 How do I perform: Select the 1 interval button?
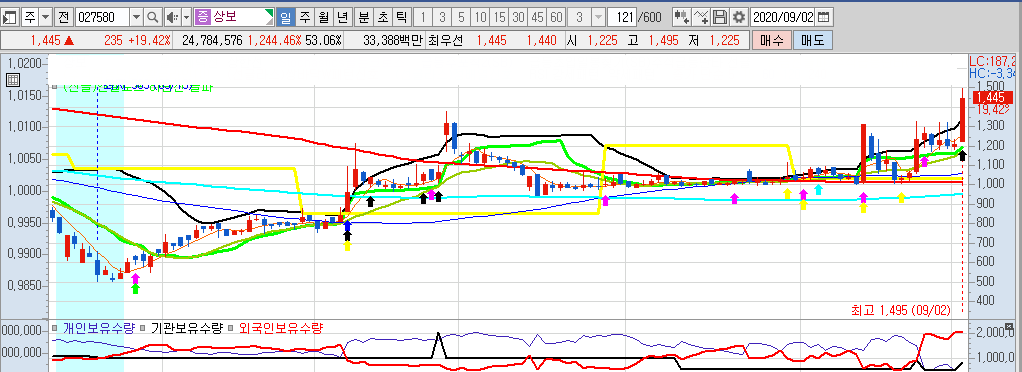pos(424,16)
